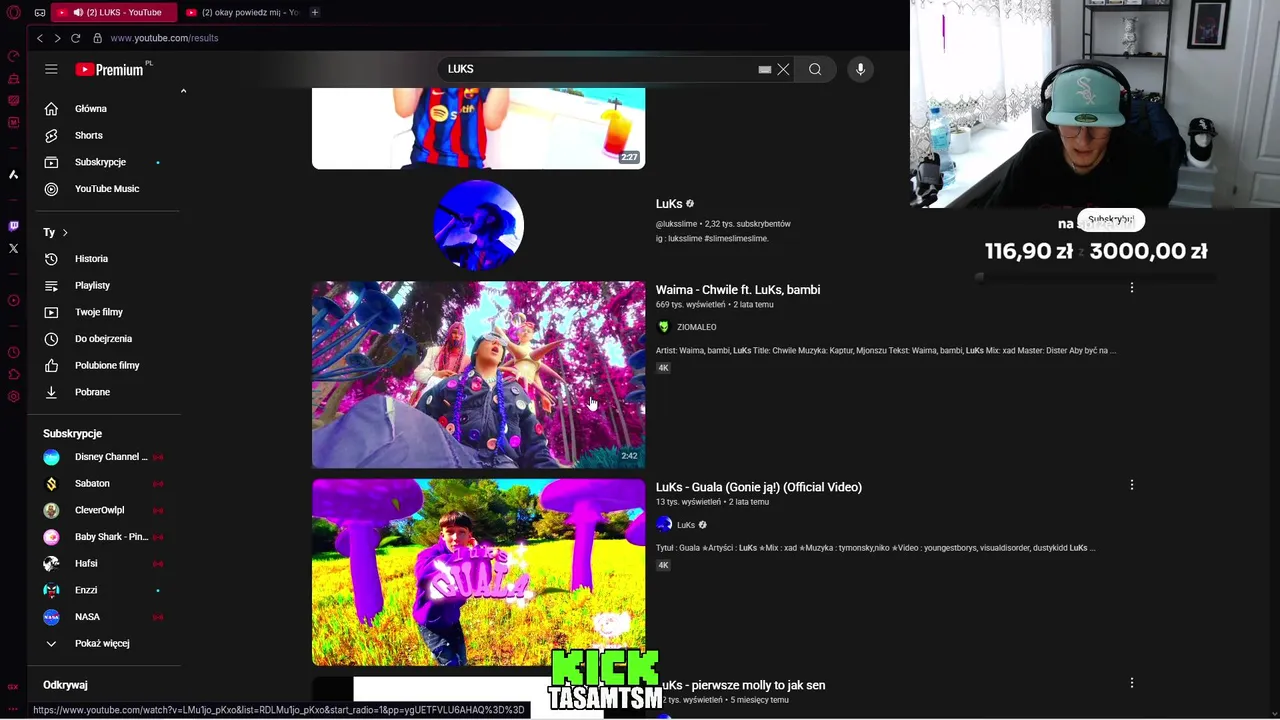Mute tab audio speaker icon
The width and height of the screenshot is (1280, 720).
[76, 12]
